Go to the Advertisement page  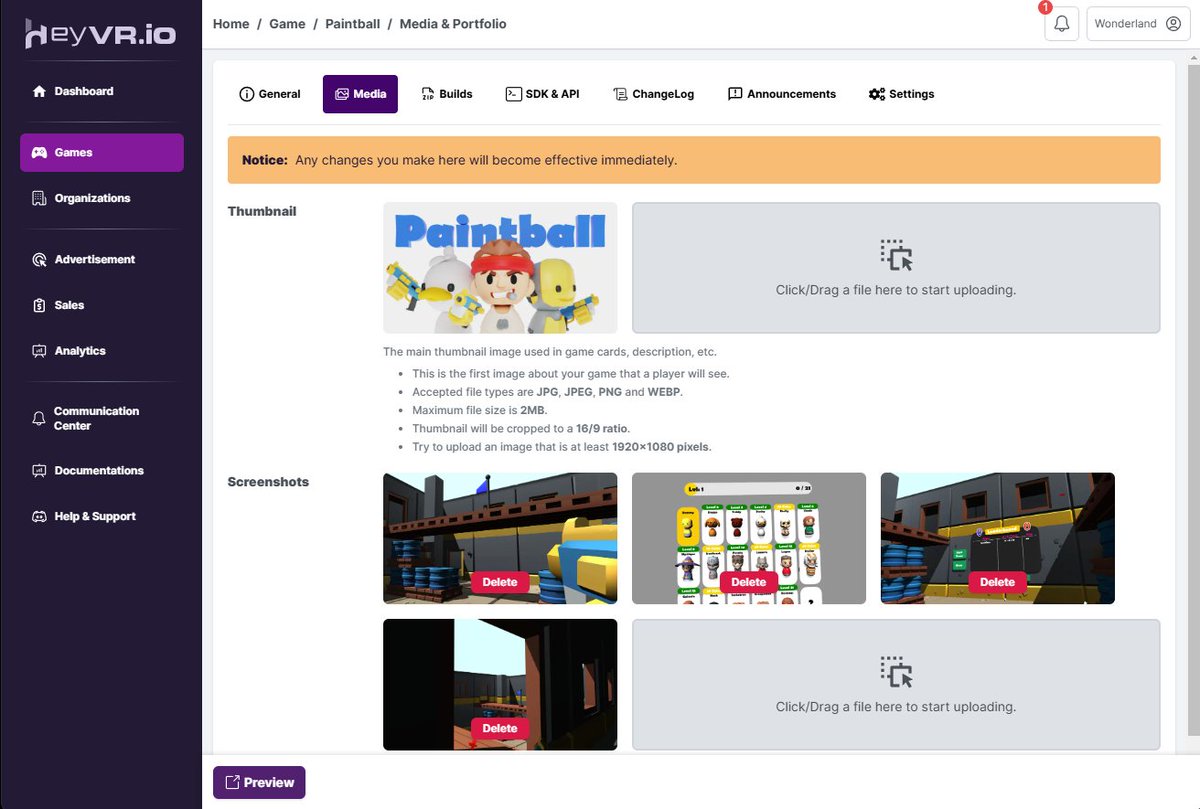(95, 259)
